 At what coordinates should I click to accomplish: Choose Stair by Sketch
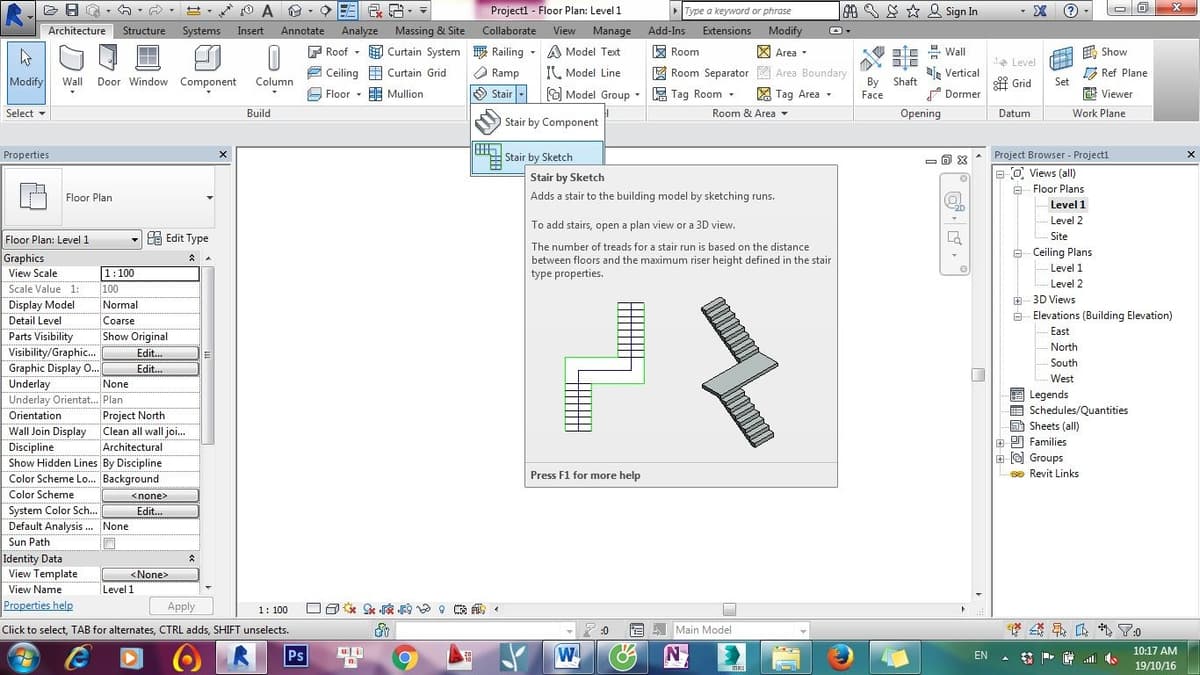pyautogui.click(x=537, y=156)
